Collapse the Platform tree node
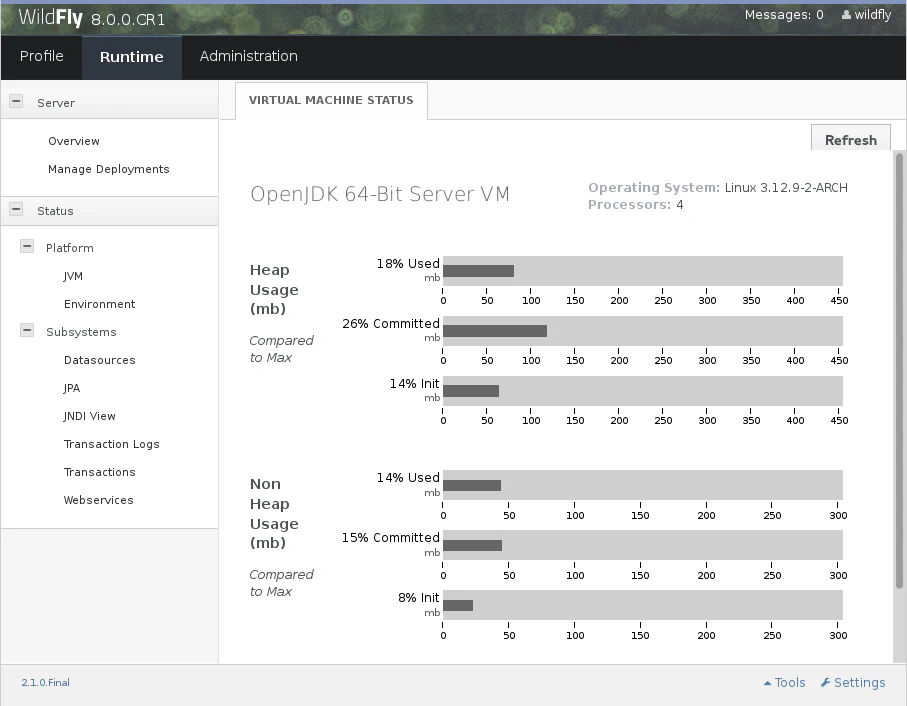 click(27, 247)
